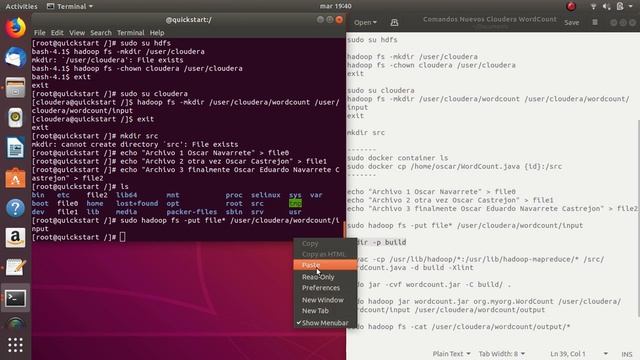Click 'sudo su cloudera' line in editor
Image resolution: width=640 pixels, height=360 pixels.
pyautogui.click(x=381, y=91)
